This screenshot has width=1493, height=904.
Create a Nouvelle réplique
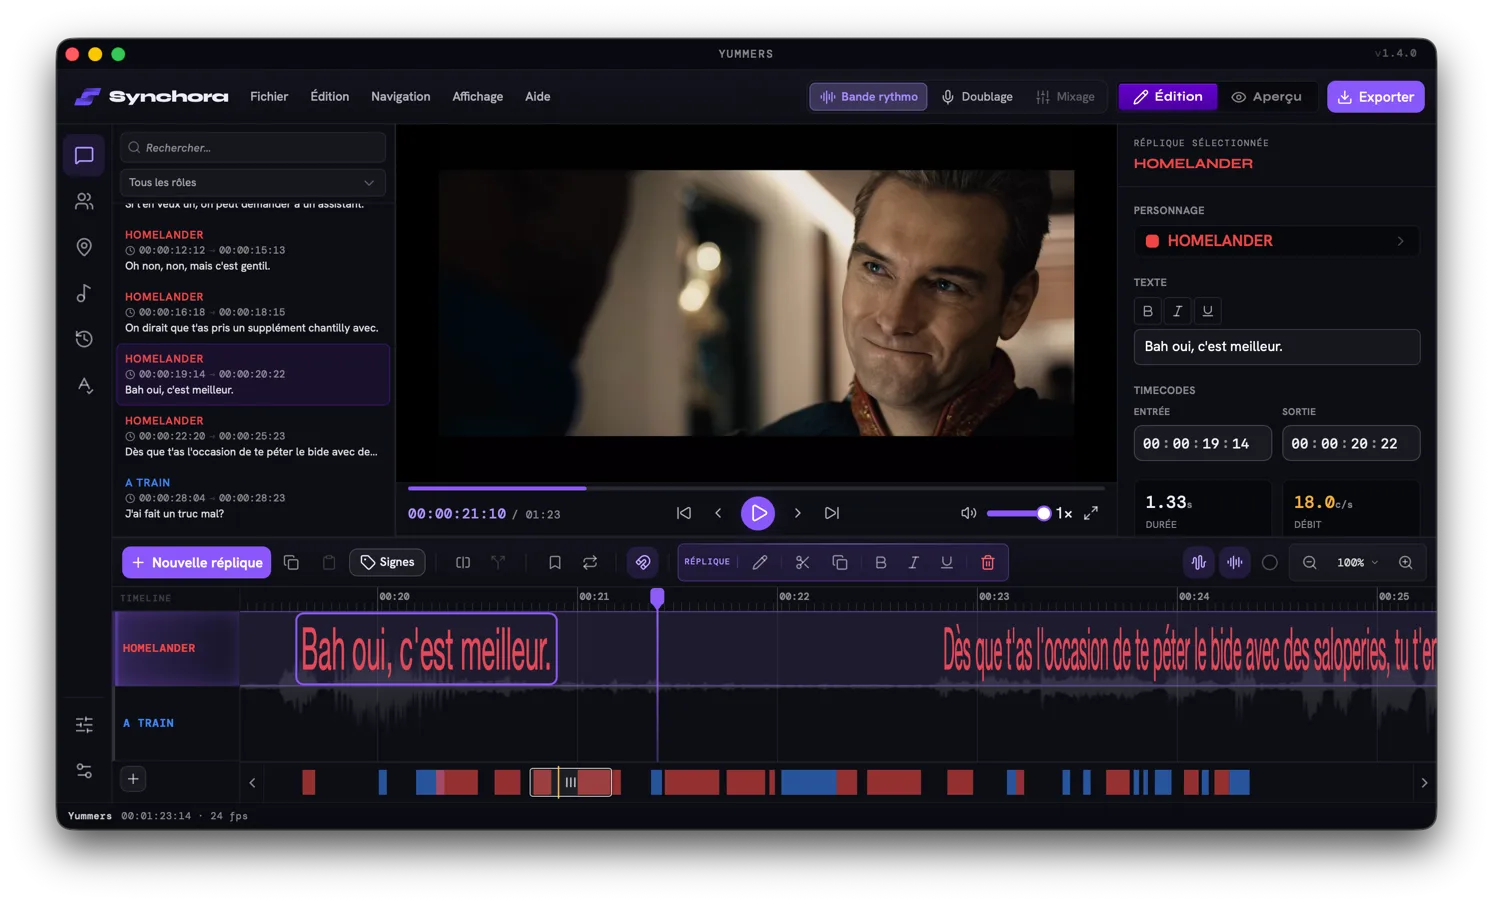pyautogui.click(x=197, y=563)
